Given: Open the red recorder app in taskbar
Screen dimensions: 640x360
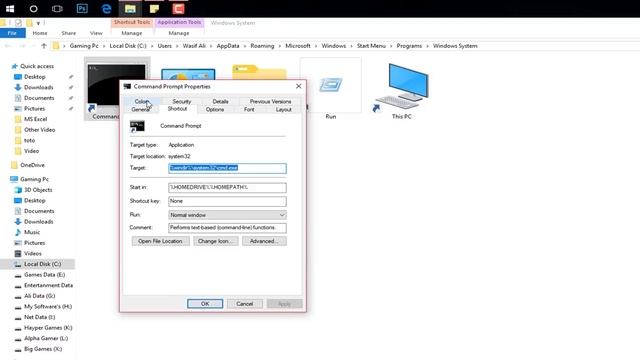Looking at the screenshot, I should 178,9.
